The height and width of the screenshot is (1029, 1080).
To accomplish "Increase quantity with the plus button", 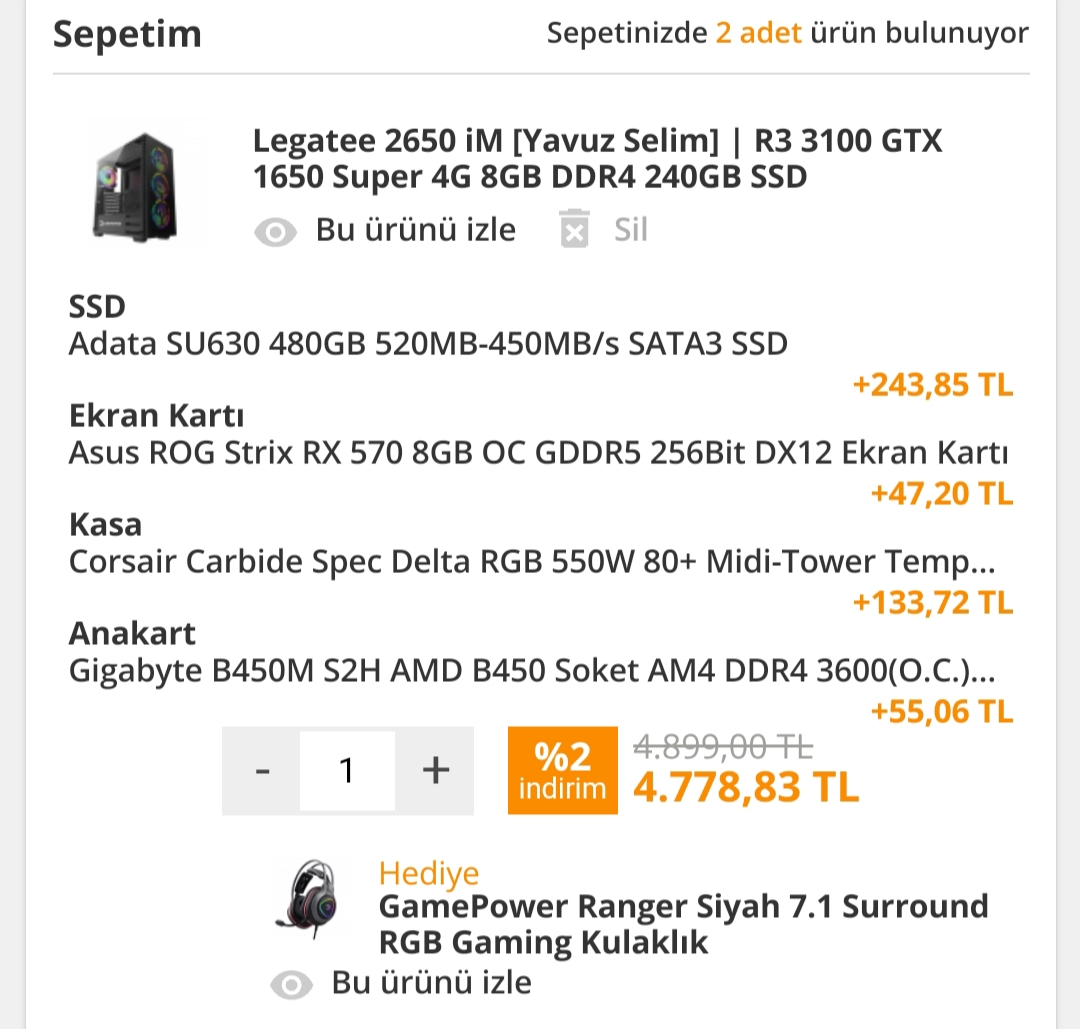I will [x=434, y=770].
